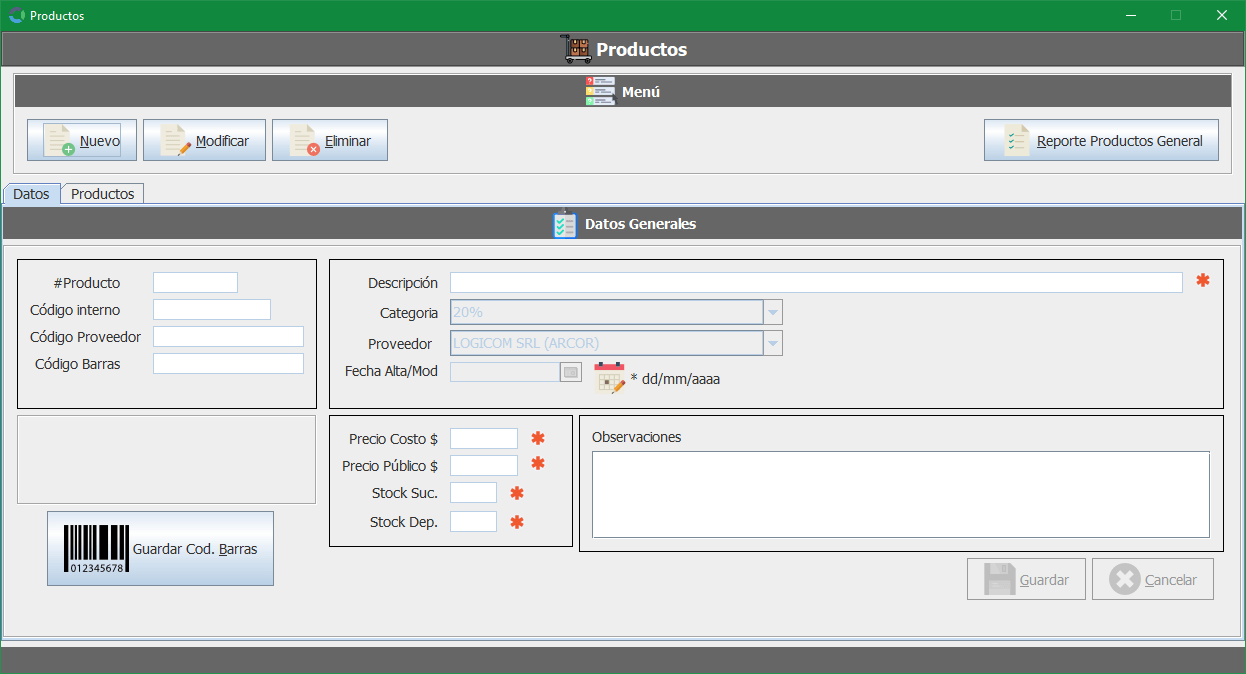Viewport: 1246px width, 674px height.
Task: Click the pencil document icon on Modificar
Action: pyautogui.click(x=175, y=141)
